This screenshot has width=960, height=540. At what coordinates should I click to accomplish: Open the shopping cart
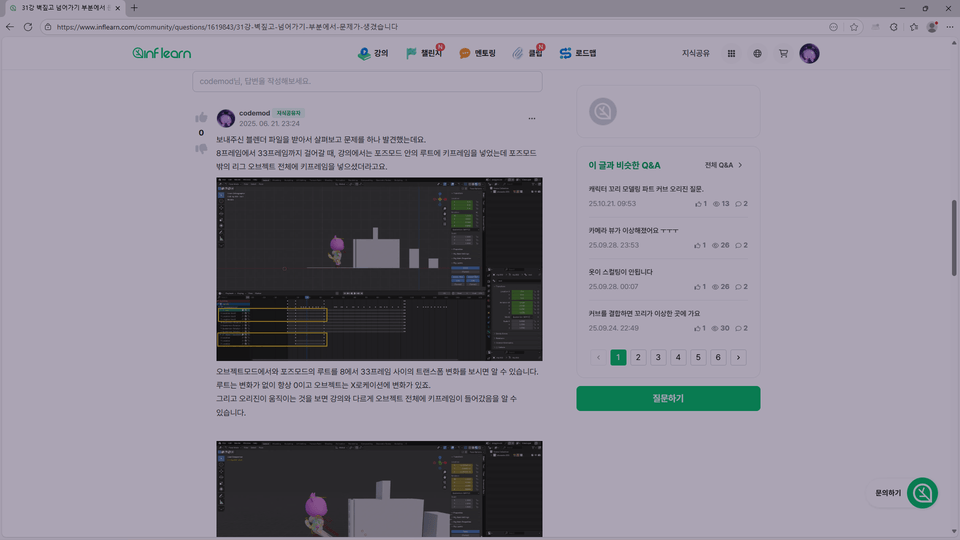click(x=783, y=53)
